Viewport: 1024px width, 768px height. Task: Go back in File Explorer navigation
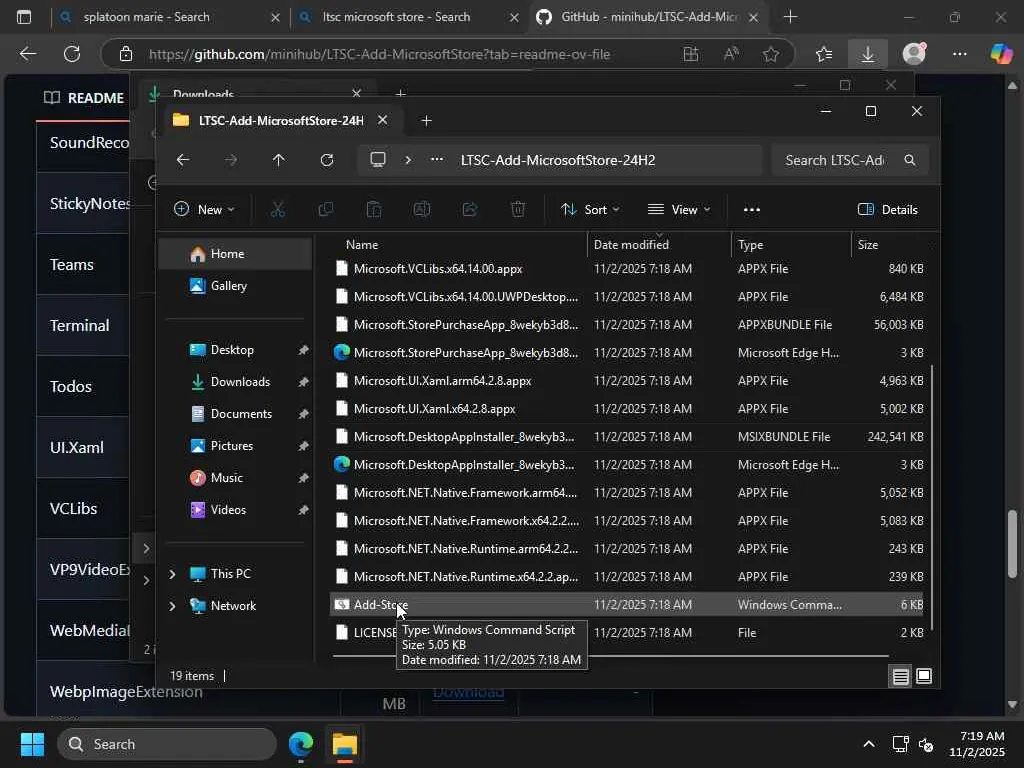(183, 160)
